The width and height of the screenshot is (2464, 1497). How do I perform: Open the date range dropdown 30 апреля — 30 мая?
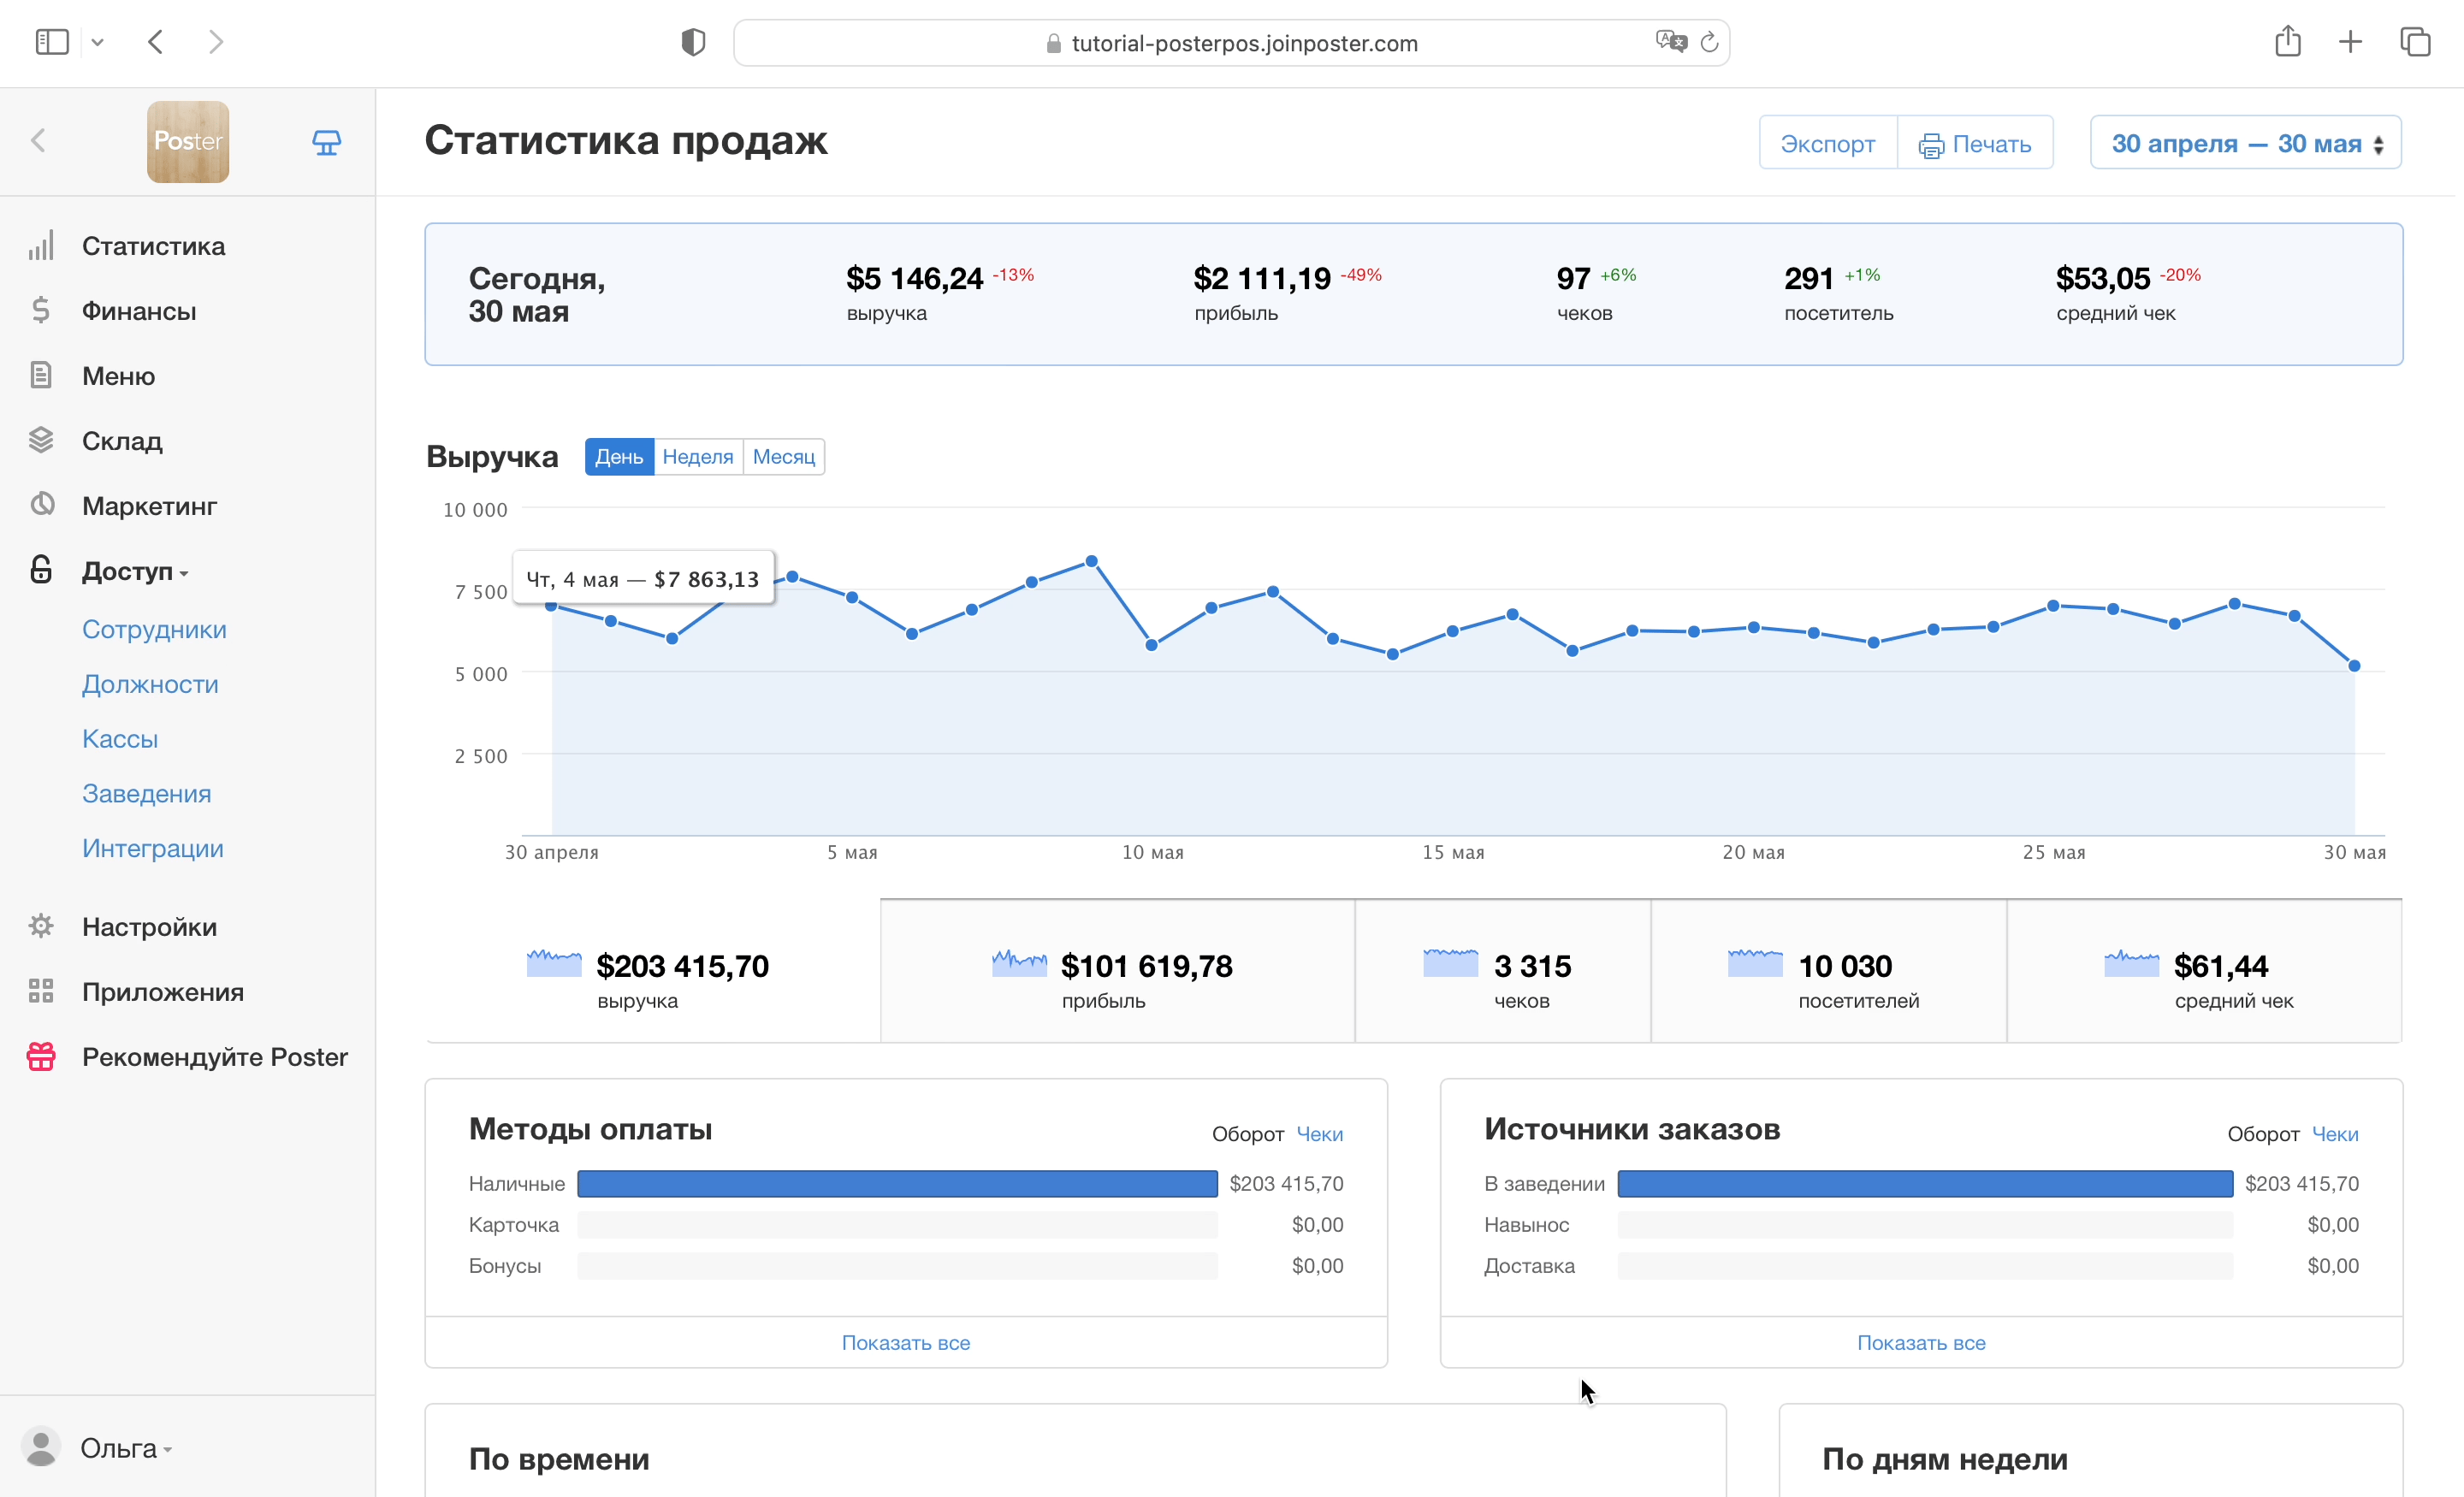coord(2245,143)
